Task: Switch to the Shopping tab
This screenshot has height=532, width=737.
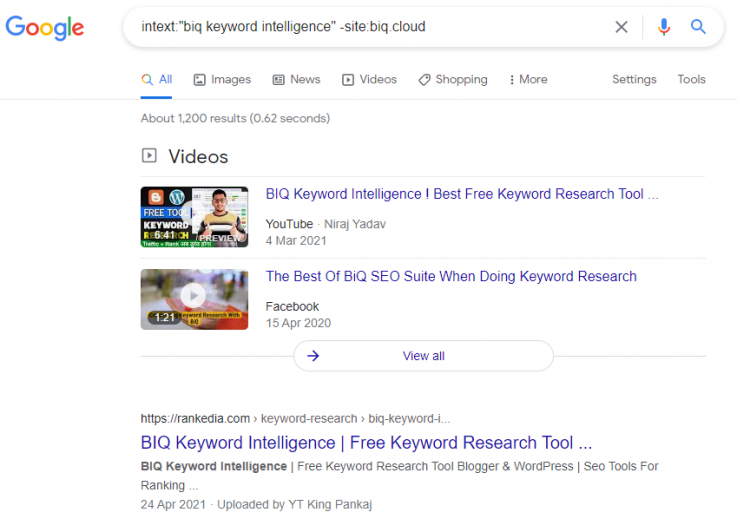Action: tap(453, 79)
